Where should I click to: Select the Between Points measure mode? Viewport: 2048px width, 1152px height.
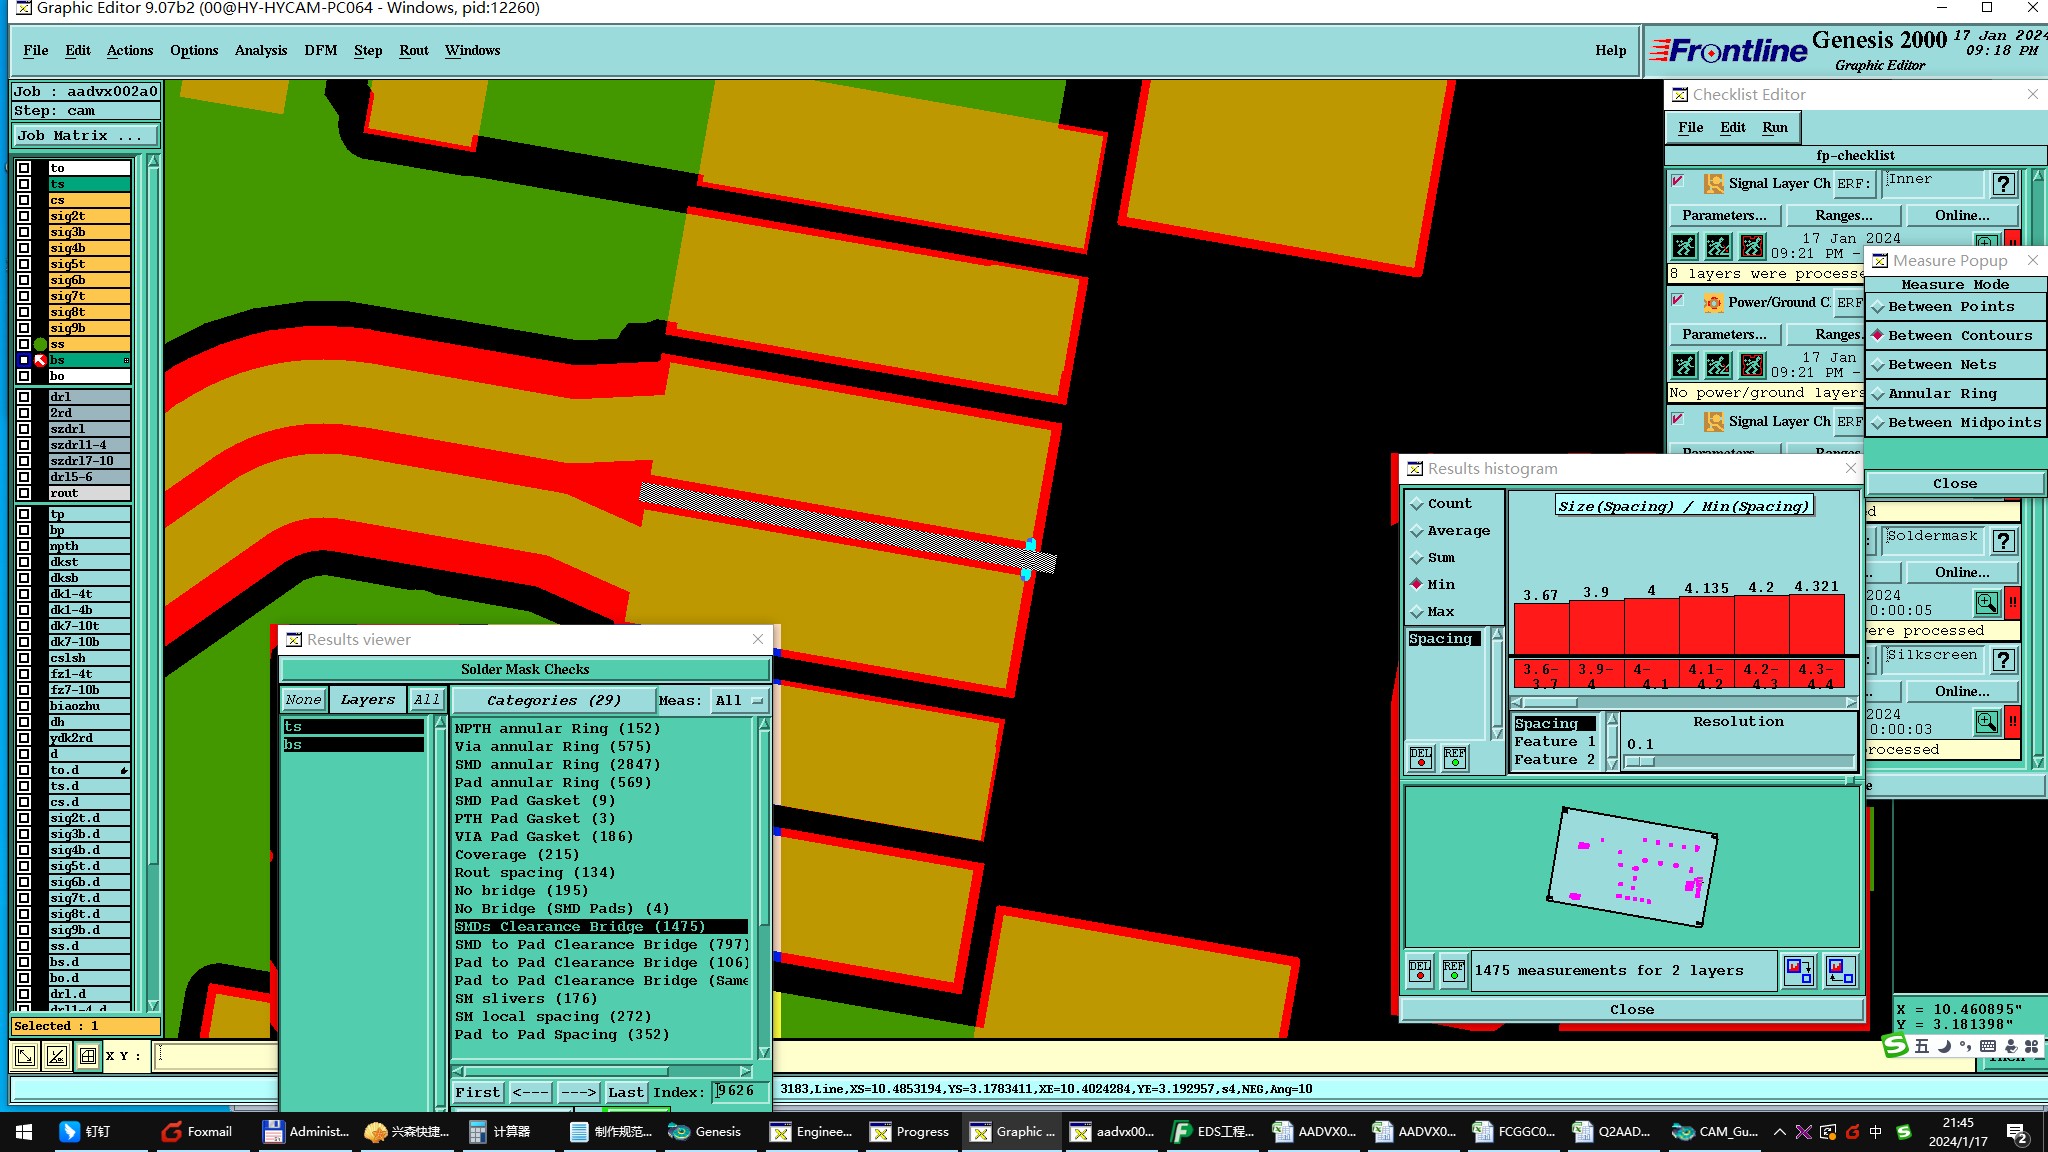1950,307
